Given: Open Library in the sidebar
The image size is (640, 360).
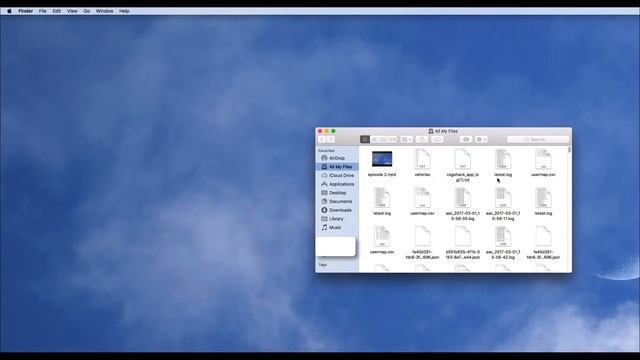Looking at the screenshot, I should [x=337, y=219].
